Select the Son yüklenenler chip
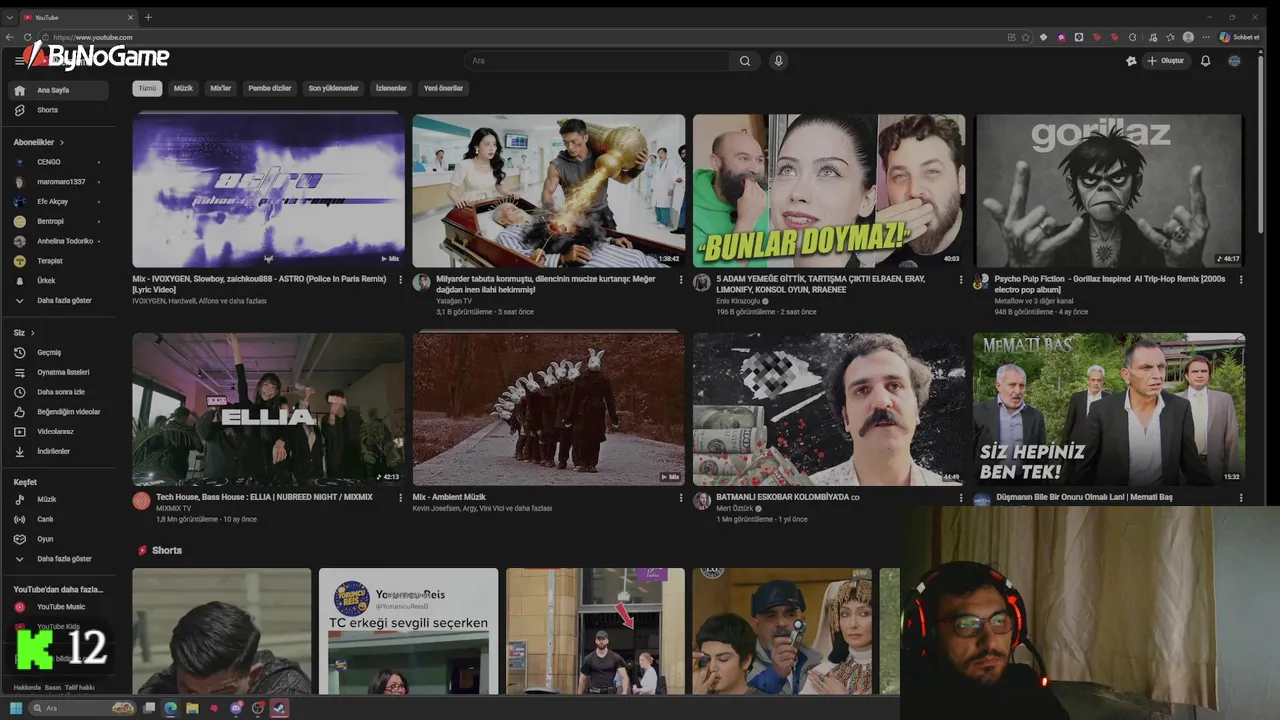Viewport: 1280px width, 720px height. click(x=333, y=88)
